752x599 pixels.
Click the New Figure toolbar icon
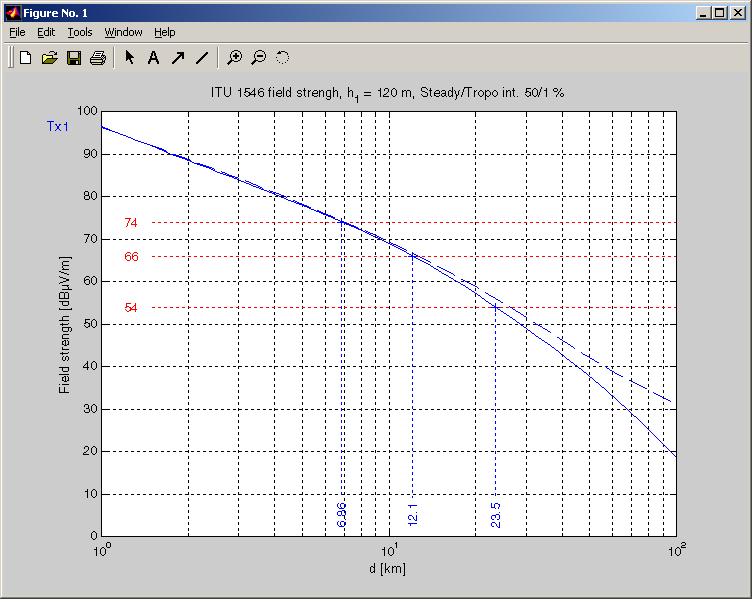tap(25, 58)
